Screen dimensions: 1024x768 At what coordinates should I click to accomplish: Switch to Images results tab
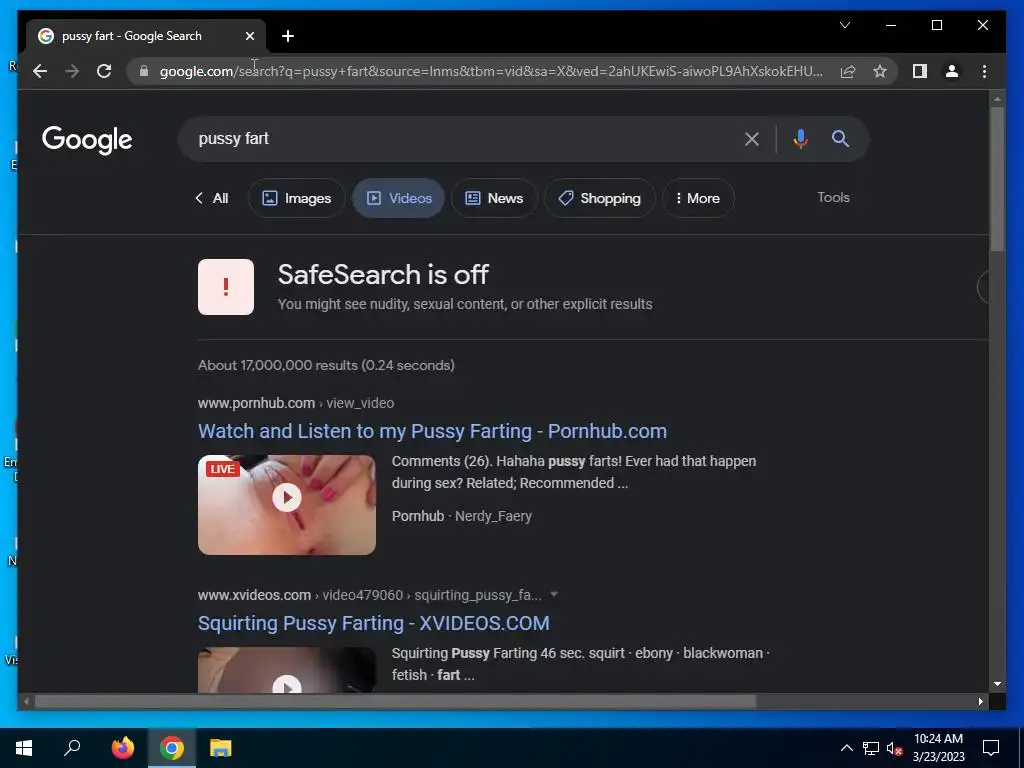[296, 198]
